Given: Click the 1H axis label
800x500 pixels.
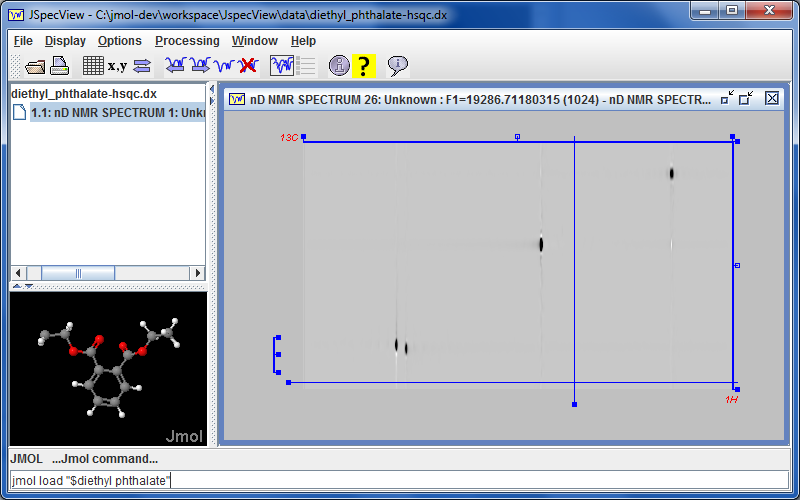Looking at the screenshot, I should (732, 400).
